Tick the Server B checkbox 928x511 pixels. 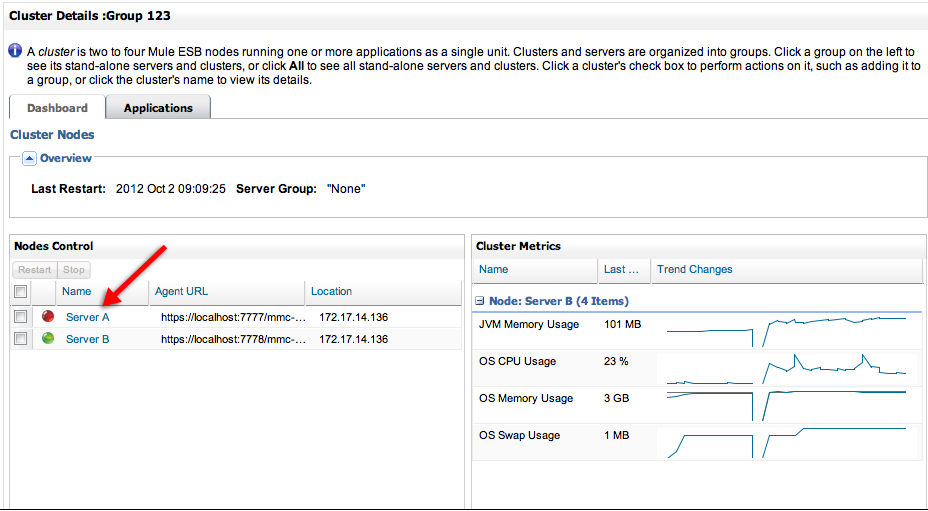pyautogui.click(x=21, y=339)
